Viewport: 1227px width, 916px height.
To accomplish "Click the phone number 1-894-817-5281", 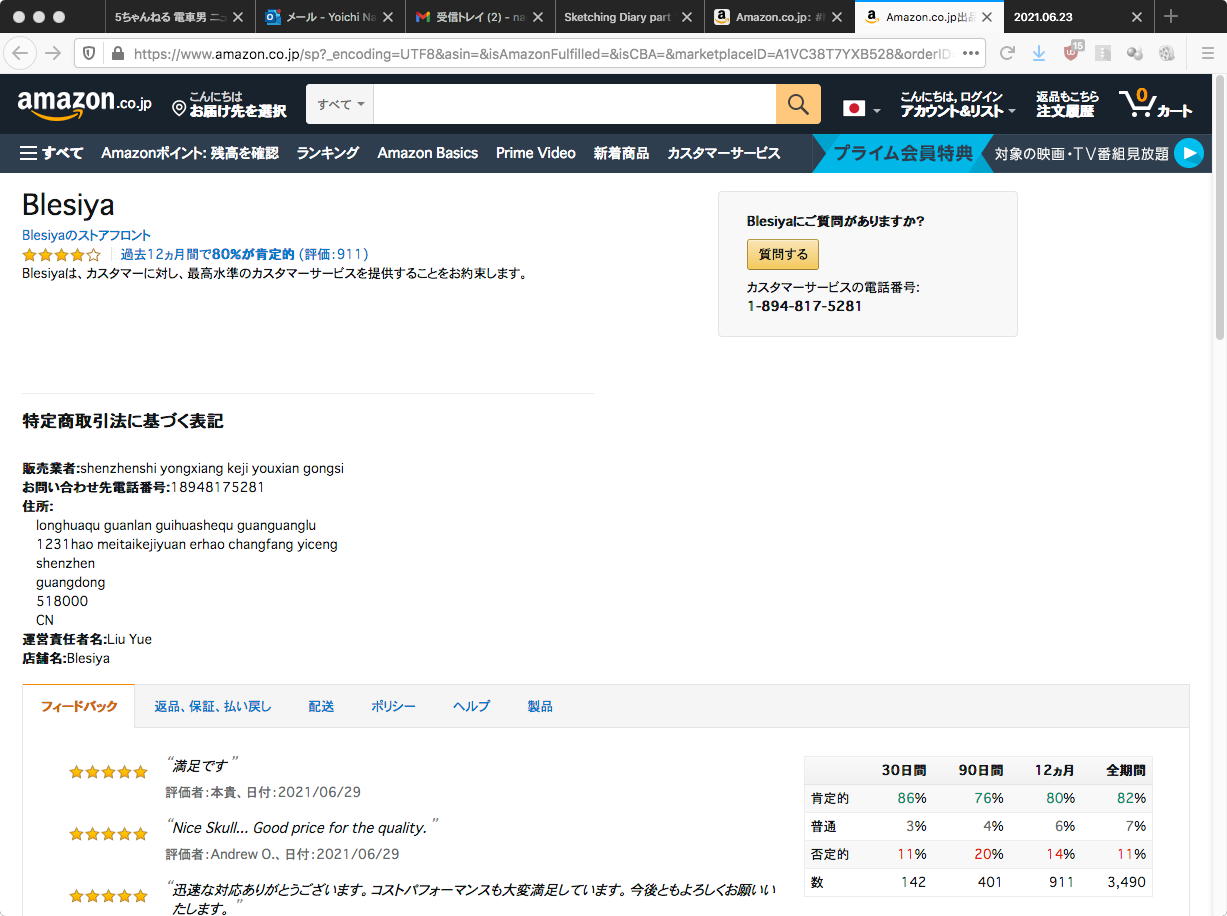I will pyautogui.click(x=804, y=306).
